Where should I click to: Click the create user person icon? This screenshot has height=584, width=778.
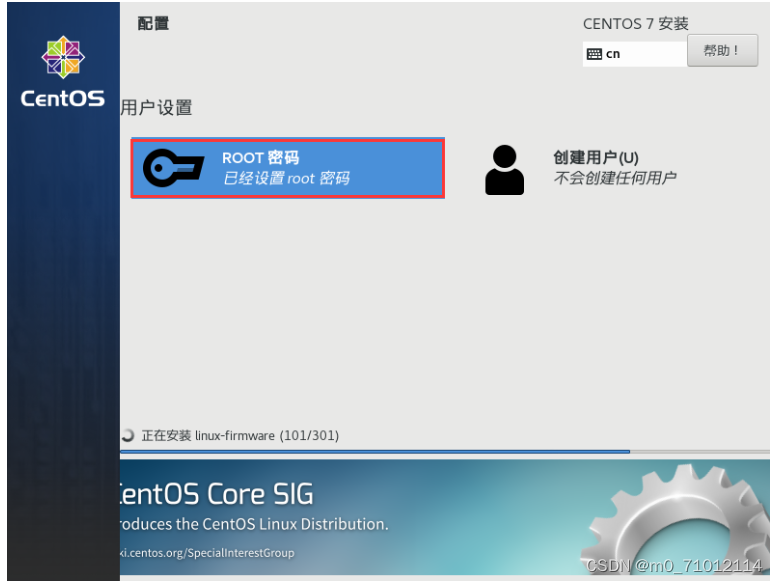(x=504, y=170)
